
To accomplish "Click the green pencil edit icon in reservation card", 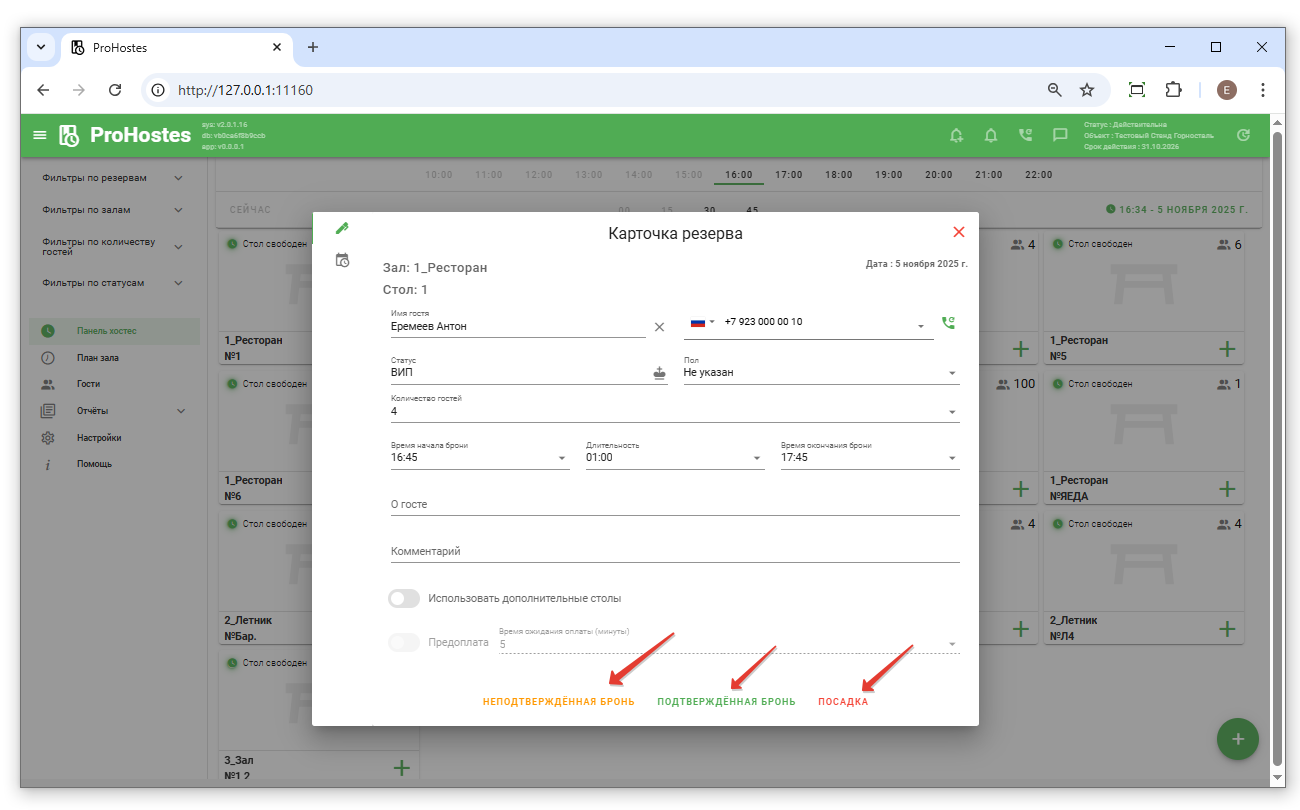I will (342, 228).
